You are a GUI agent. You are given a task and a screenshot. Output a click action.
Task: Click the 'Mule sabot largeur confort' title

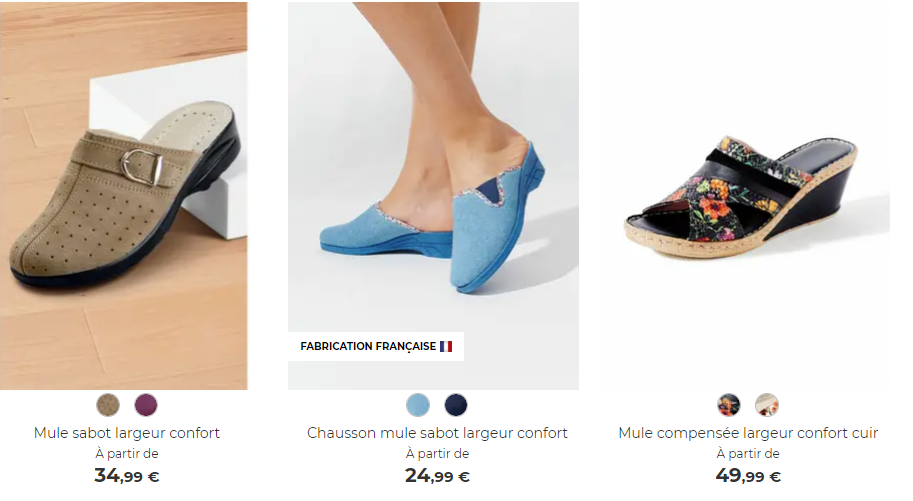pos(127,433)
